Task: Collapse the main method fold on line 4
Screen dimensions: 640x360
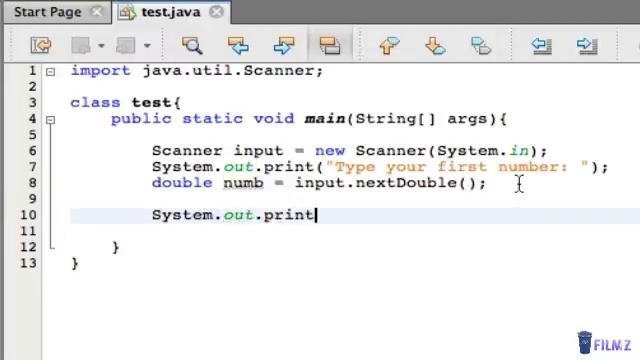Action: (x=50, y=120)
